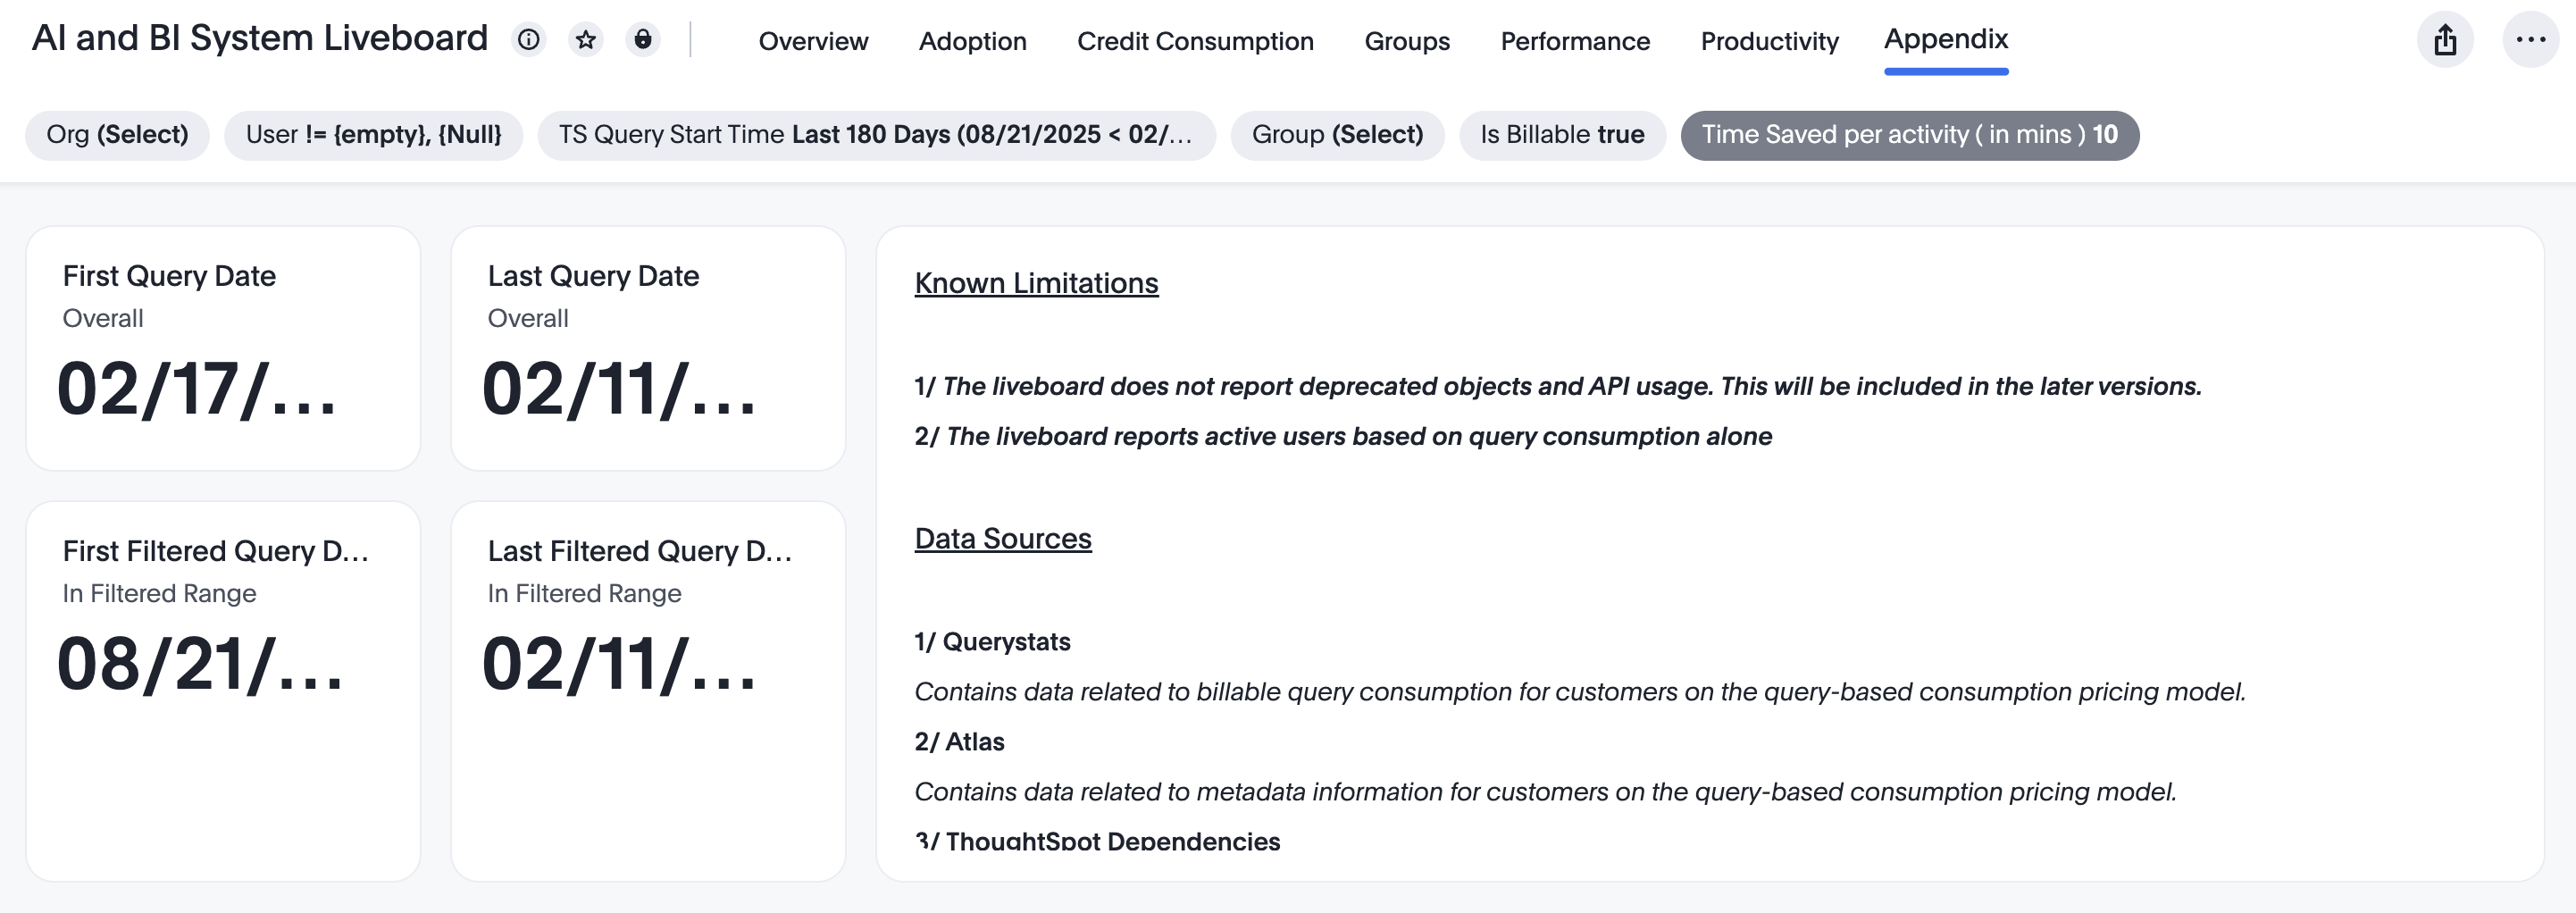Image resolution: width=2576 pixels, height=913 pixels.
Task: Click the Known Limitations heading
Action: (x=1036, y=283)
